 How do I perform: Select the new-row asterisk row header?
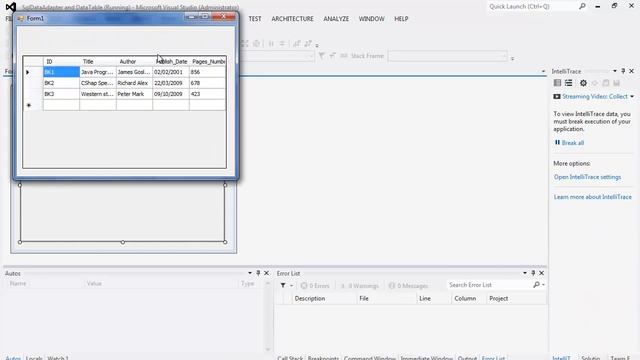click(33, 105)
